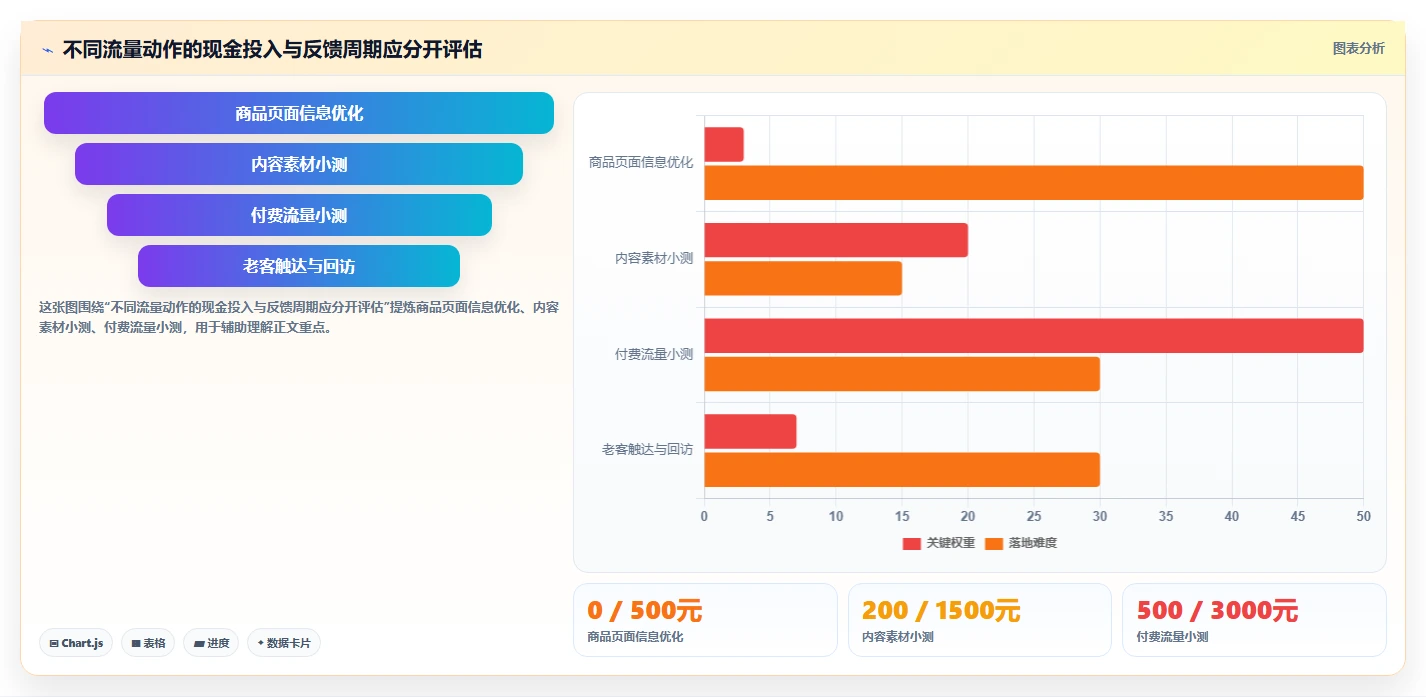Click the 数据卡片 tag chip
Screen dimensions: 1426x697
pos(284,643)
